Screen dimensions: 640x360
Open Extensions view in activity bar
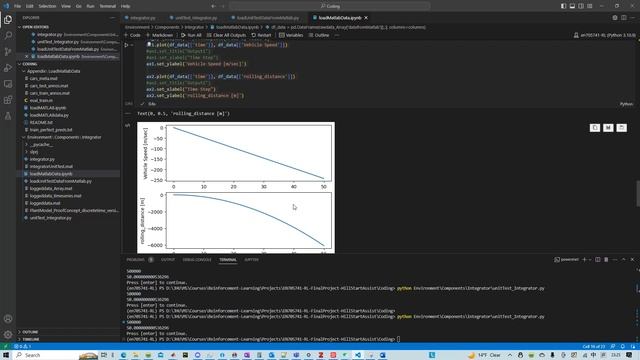point(8,100)
